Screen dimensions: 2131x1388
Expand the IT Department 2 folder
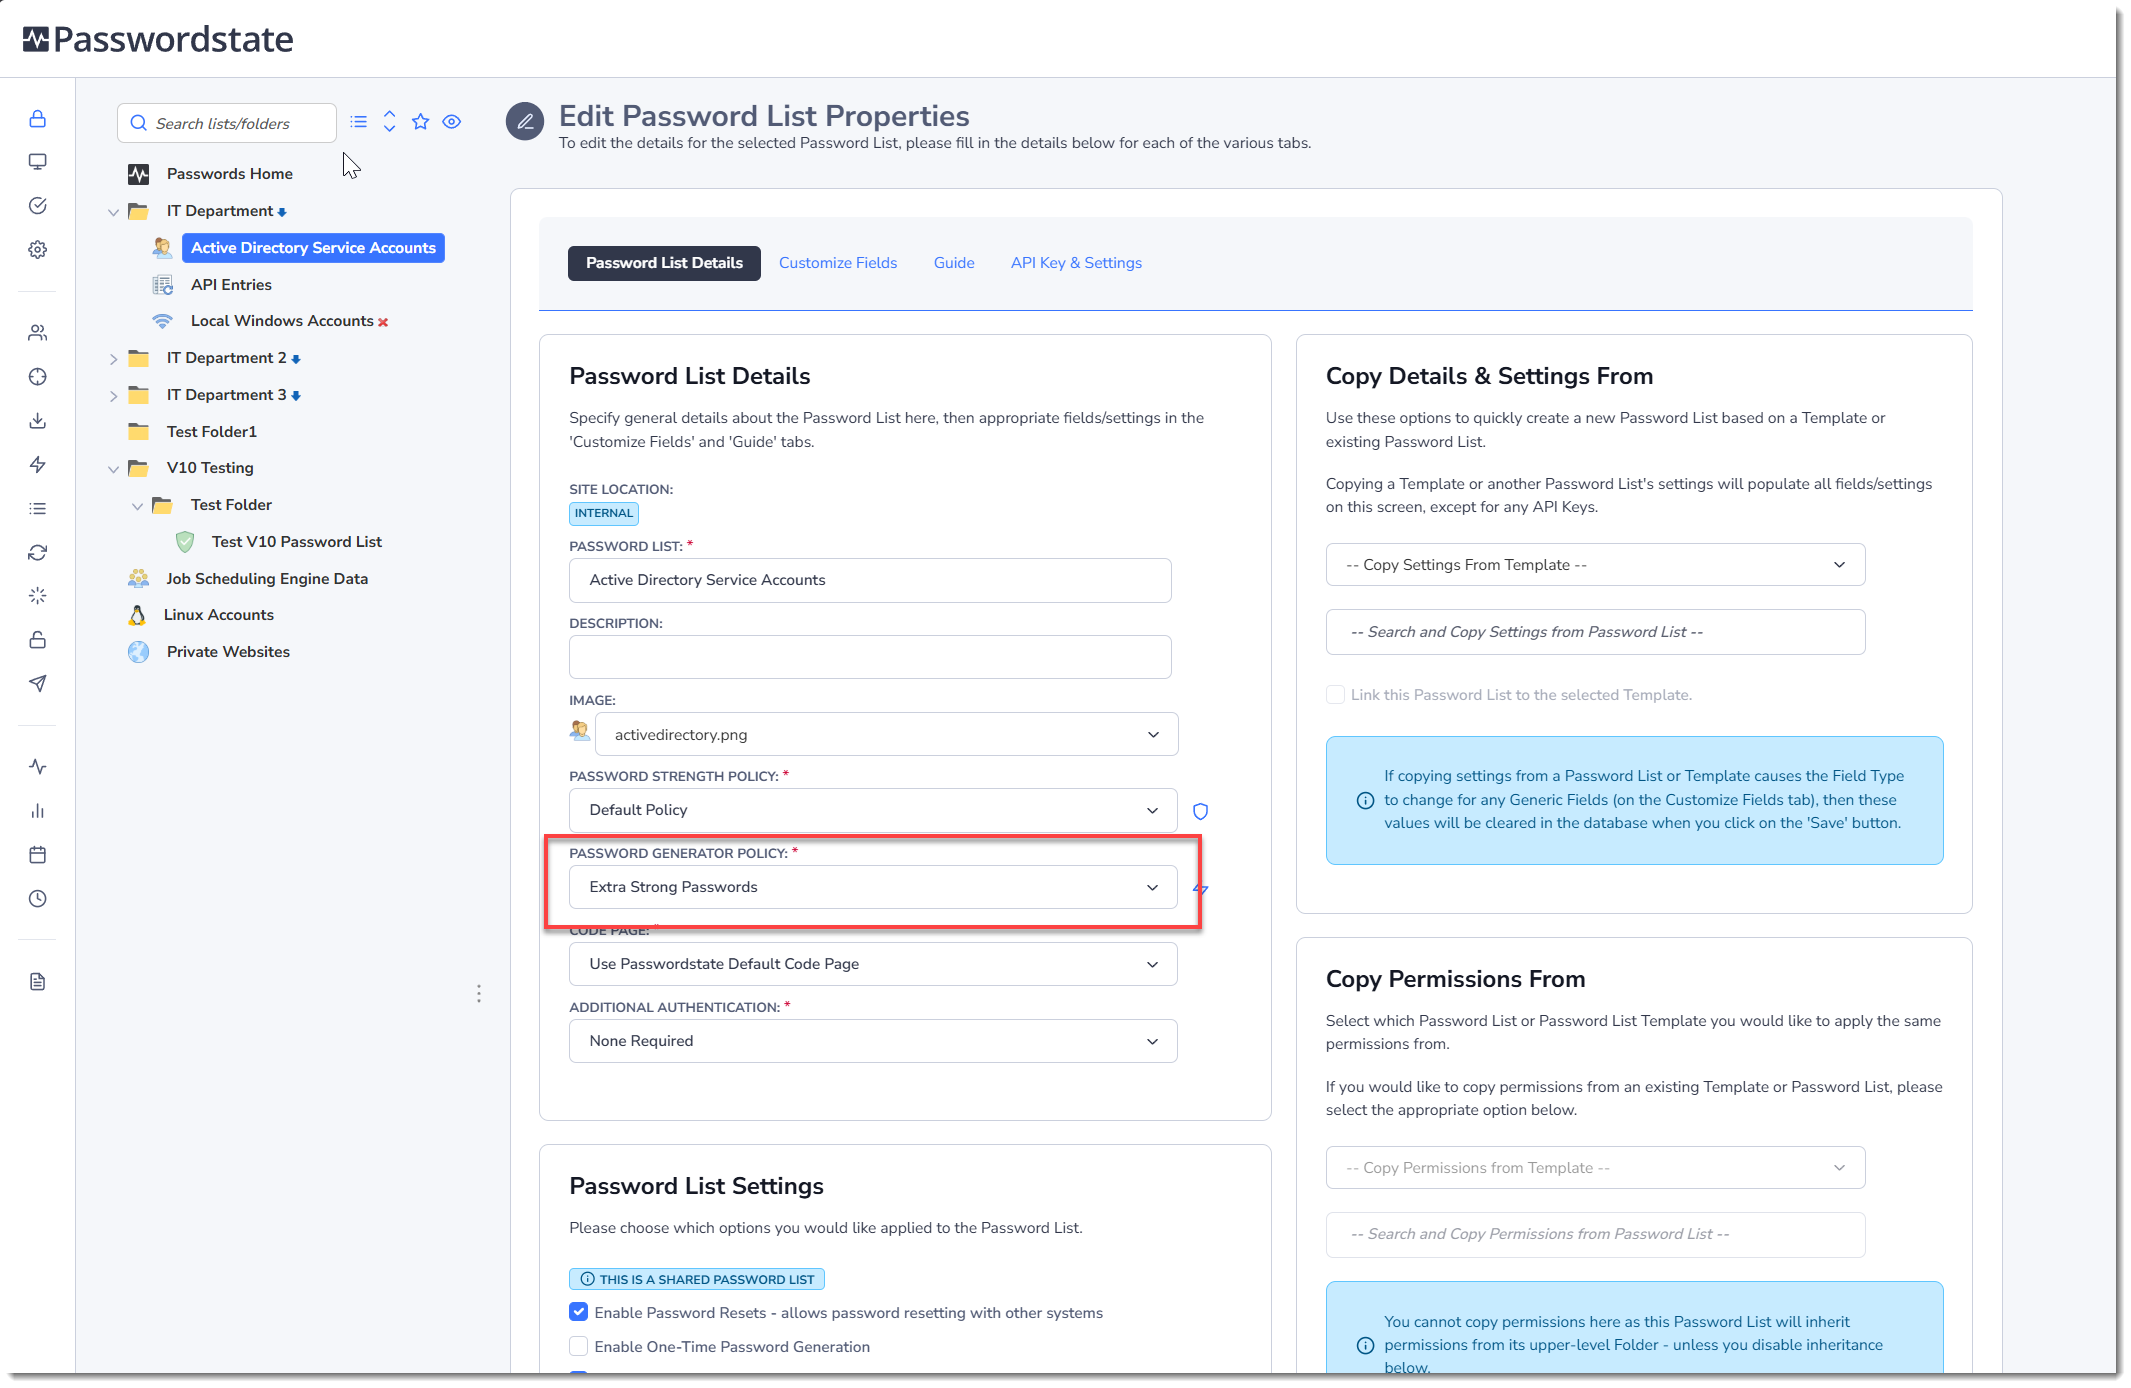[x=113, y=358]
